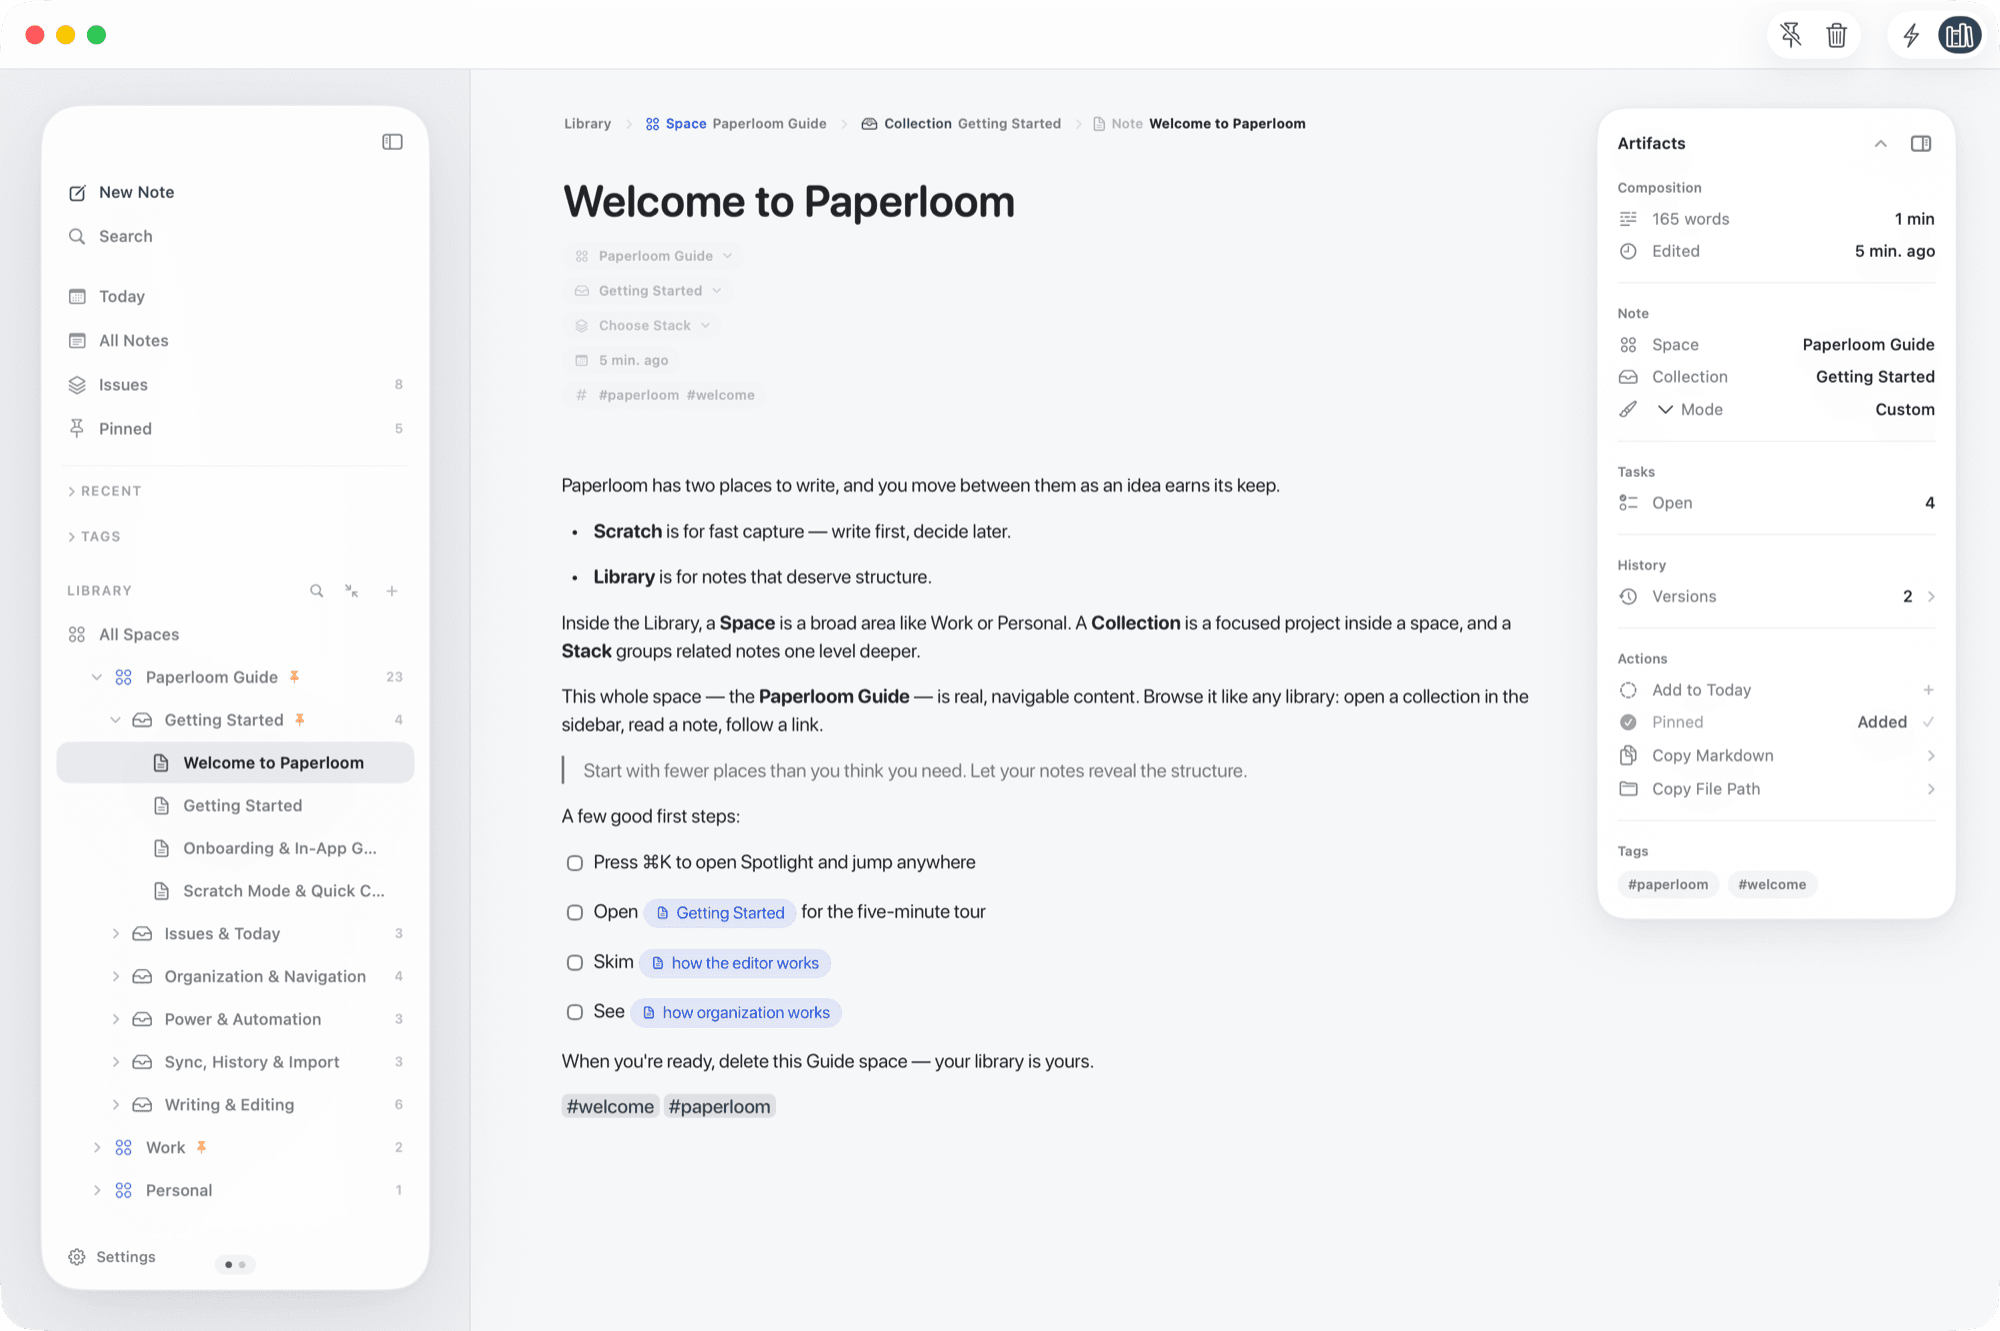Viewport: 2000px width, 1331px height.
Task: Collapse Artifacts panel with the up chevron
Action: point(1880,144)
